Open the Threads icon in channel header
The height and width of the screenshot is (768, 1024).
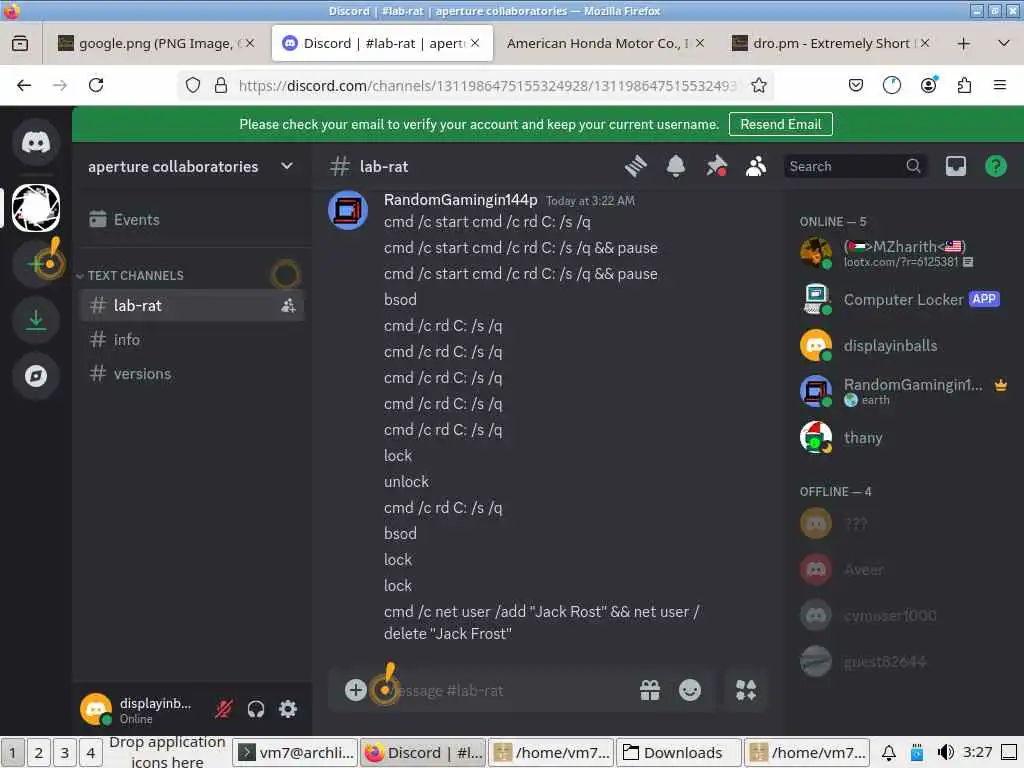pyautogui.click(x=635, y=167)
